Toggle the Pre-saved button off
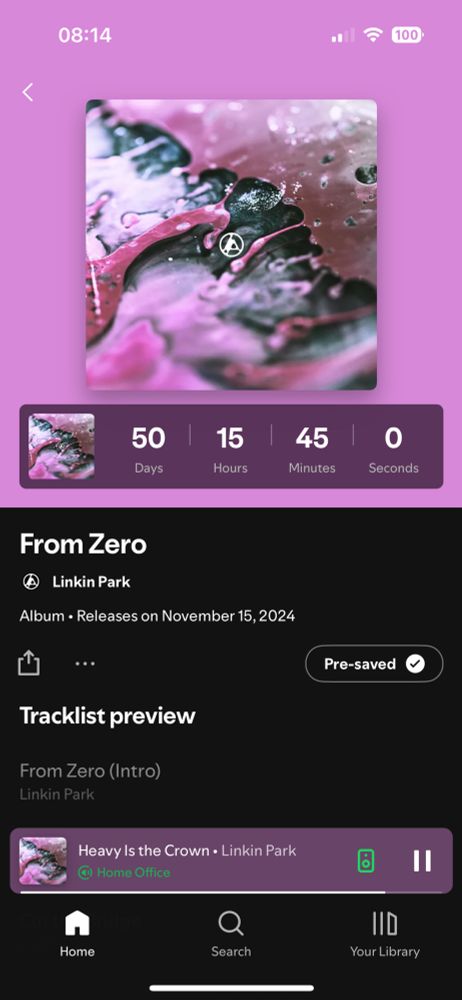This screenshot has width=462, height=1000. 374,664
